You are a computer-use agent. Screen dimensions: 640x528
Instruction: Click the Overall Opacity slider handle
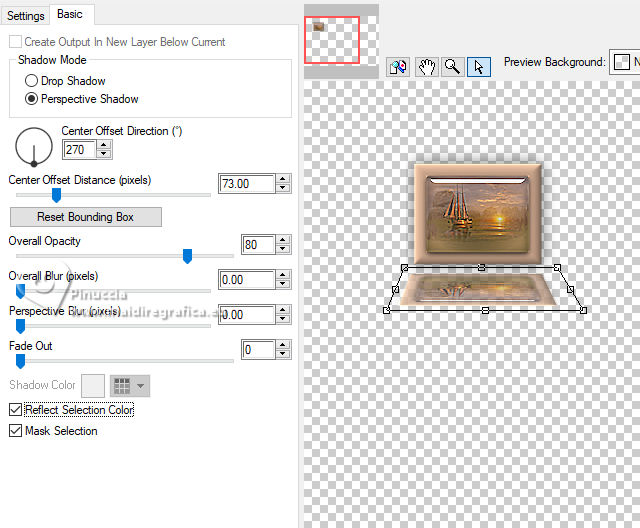click(x=187, y=256)
